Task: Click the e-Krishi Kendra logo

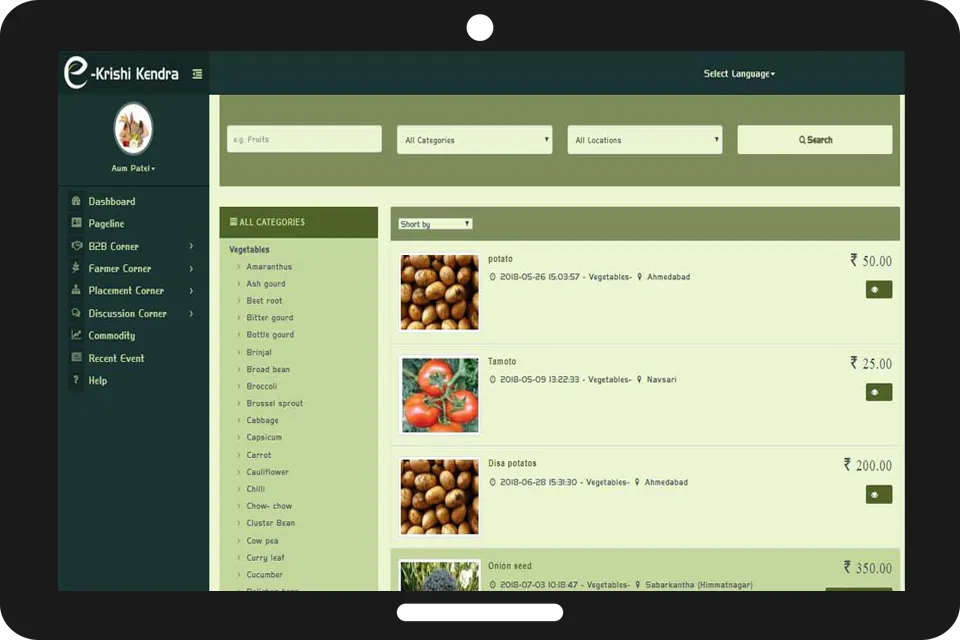Action: pos(121,73)
